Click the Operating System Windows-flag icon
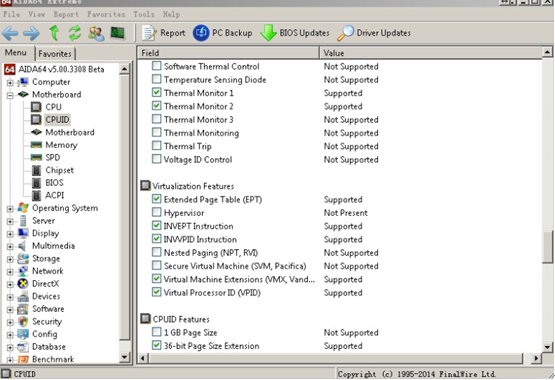 23,208
